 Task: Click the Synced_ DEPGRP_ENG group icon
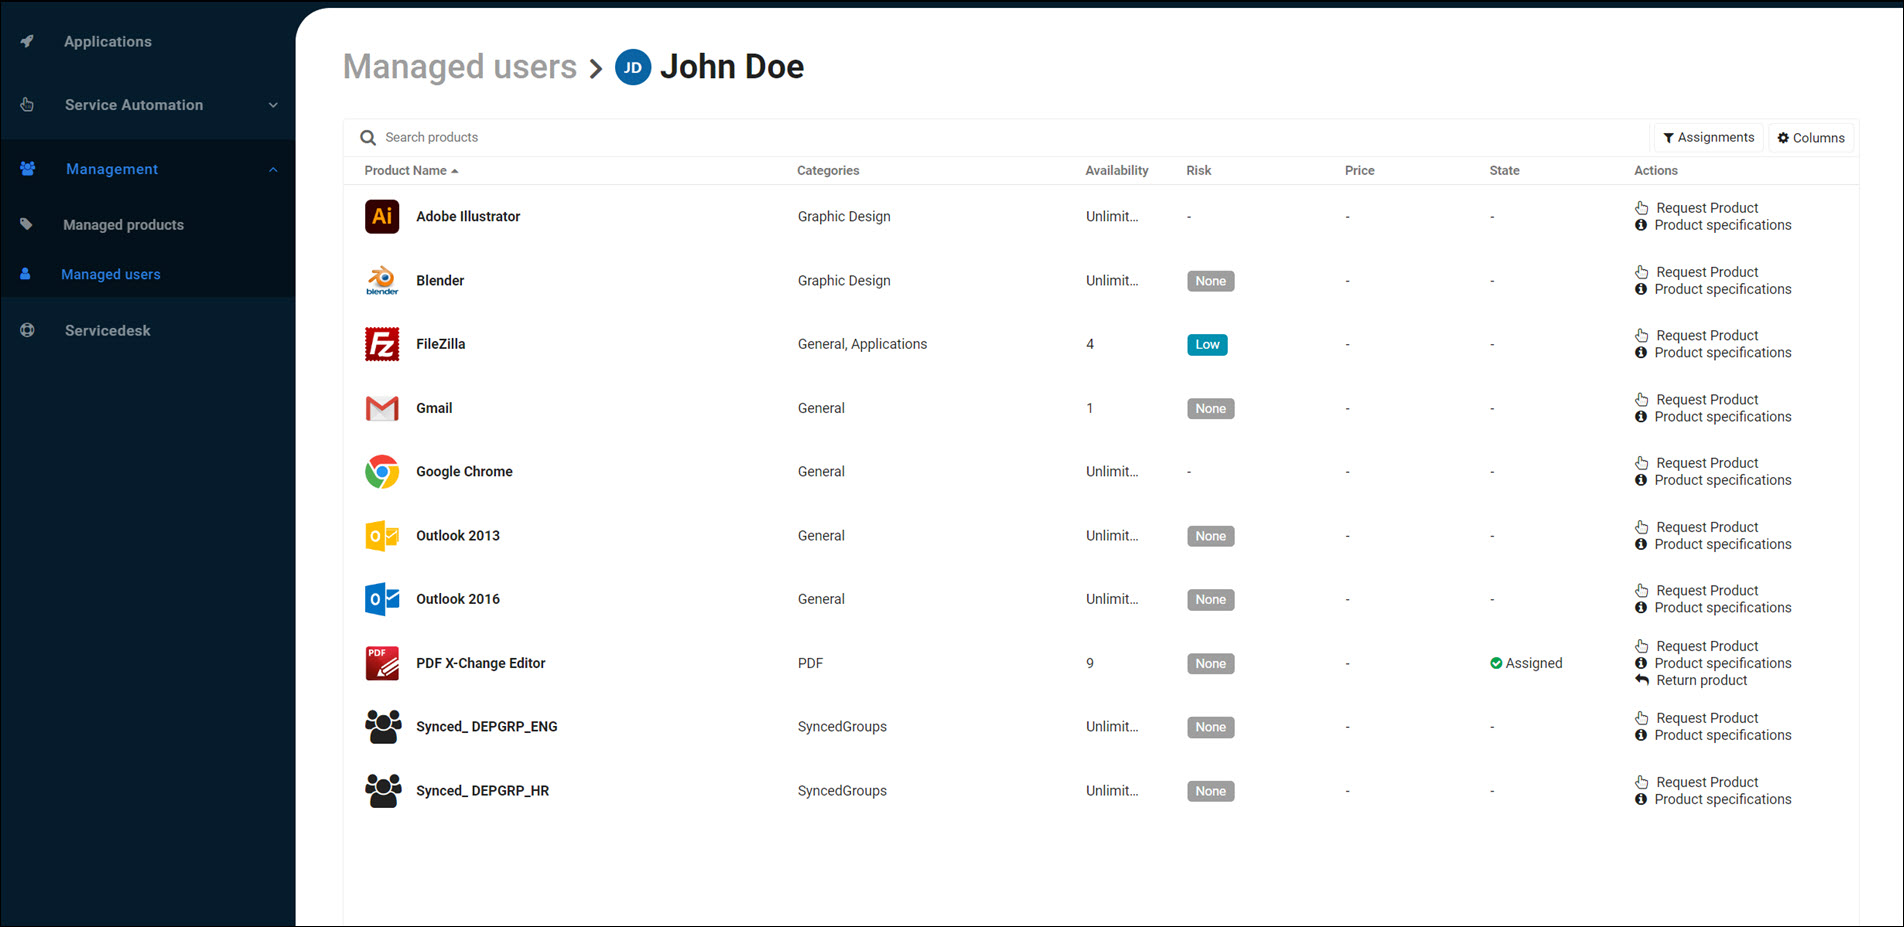tap(383, 727)
